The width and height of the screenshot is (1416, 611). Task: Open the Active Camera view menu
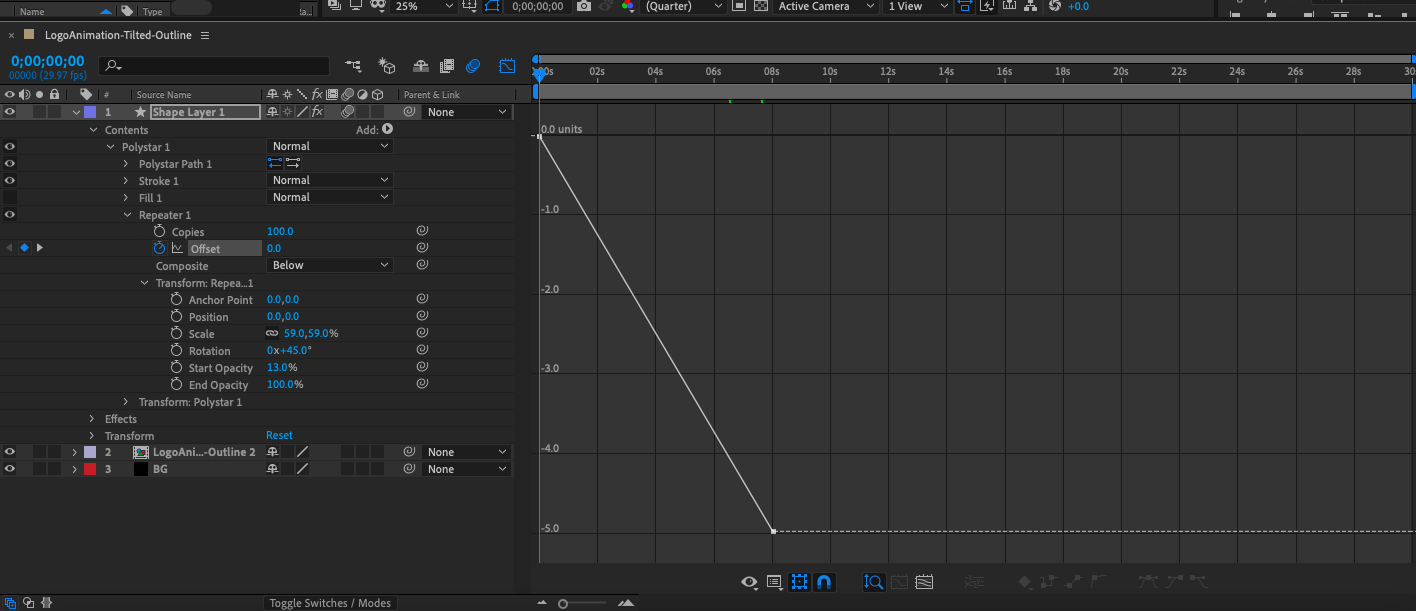(x=812, y=6)
